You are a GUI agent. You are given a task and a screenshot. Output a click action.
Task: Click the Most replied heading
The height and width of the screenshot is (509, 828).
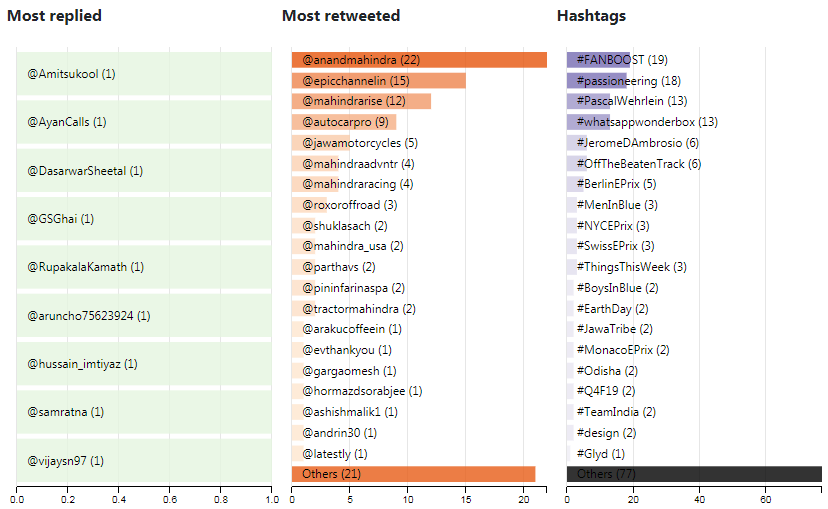tap(55, 16)
